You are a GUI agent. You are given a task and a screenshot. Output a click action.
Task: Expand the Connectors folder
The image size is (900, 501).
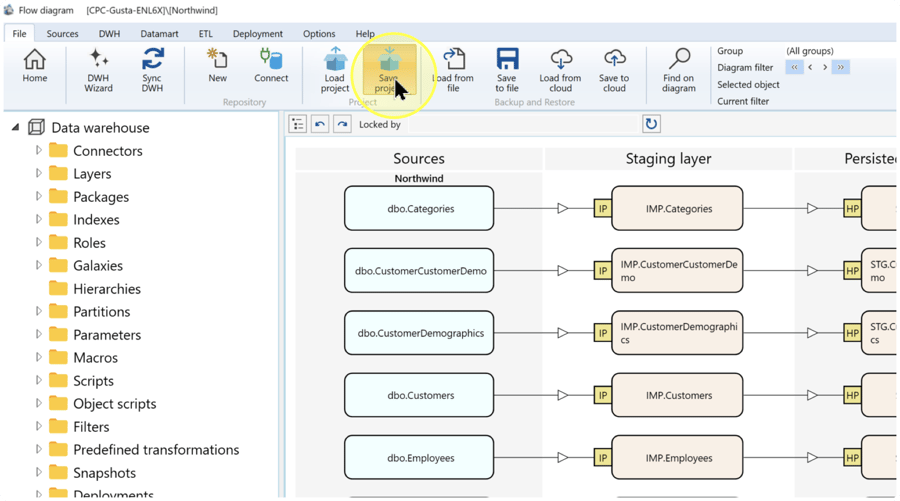click(x=38, y=150)
